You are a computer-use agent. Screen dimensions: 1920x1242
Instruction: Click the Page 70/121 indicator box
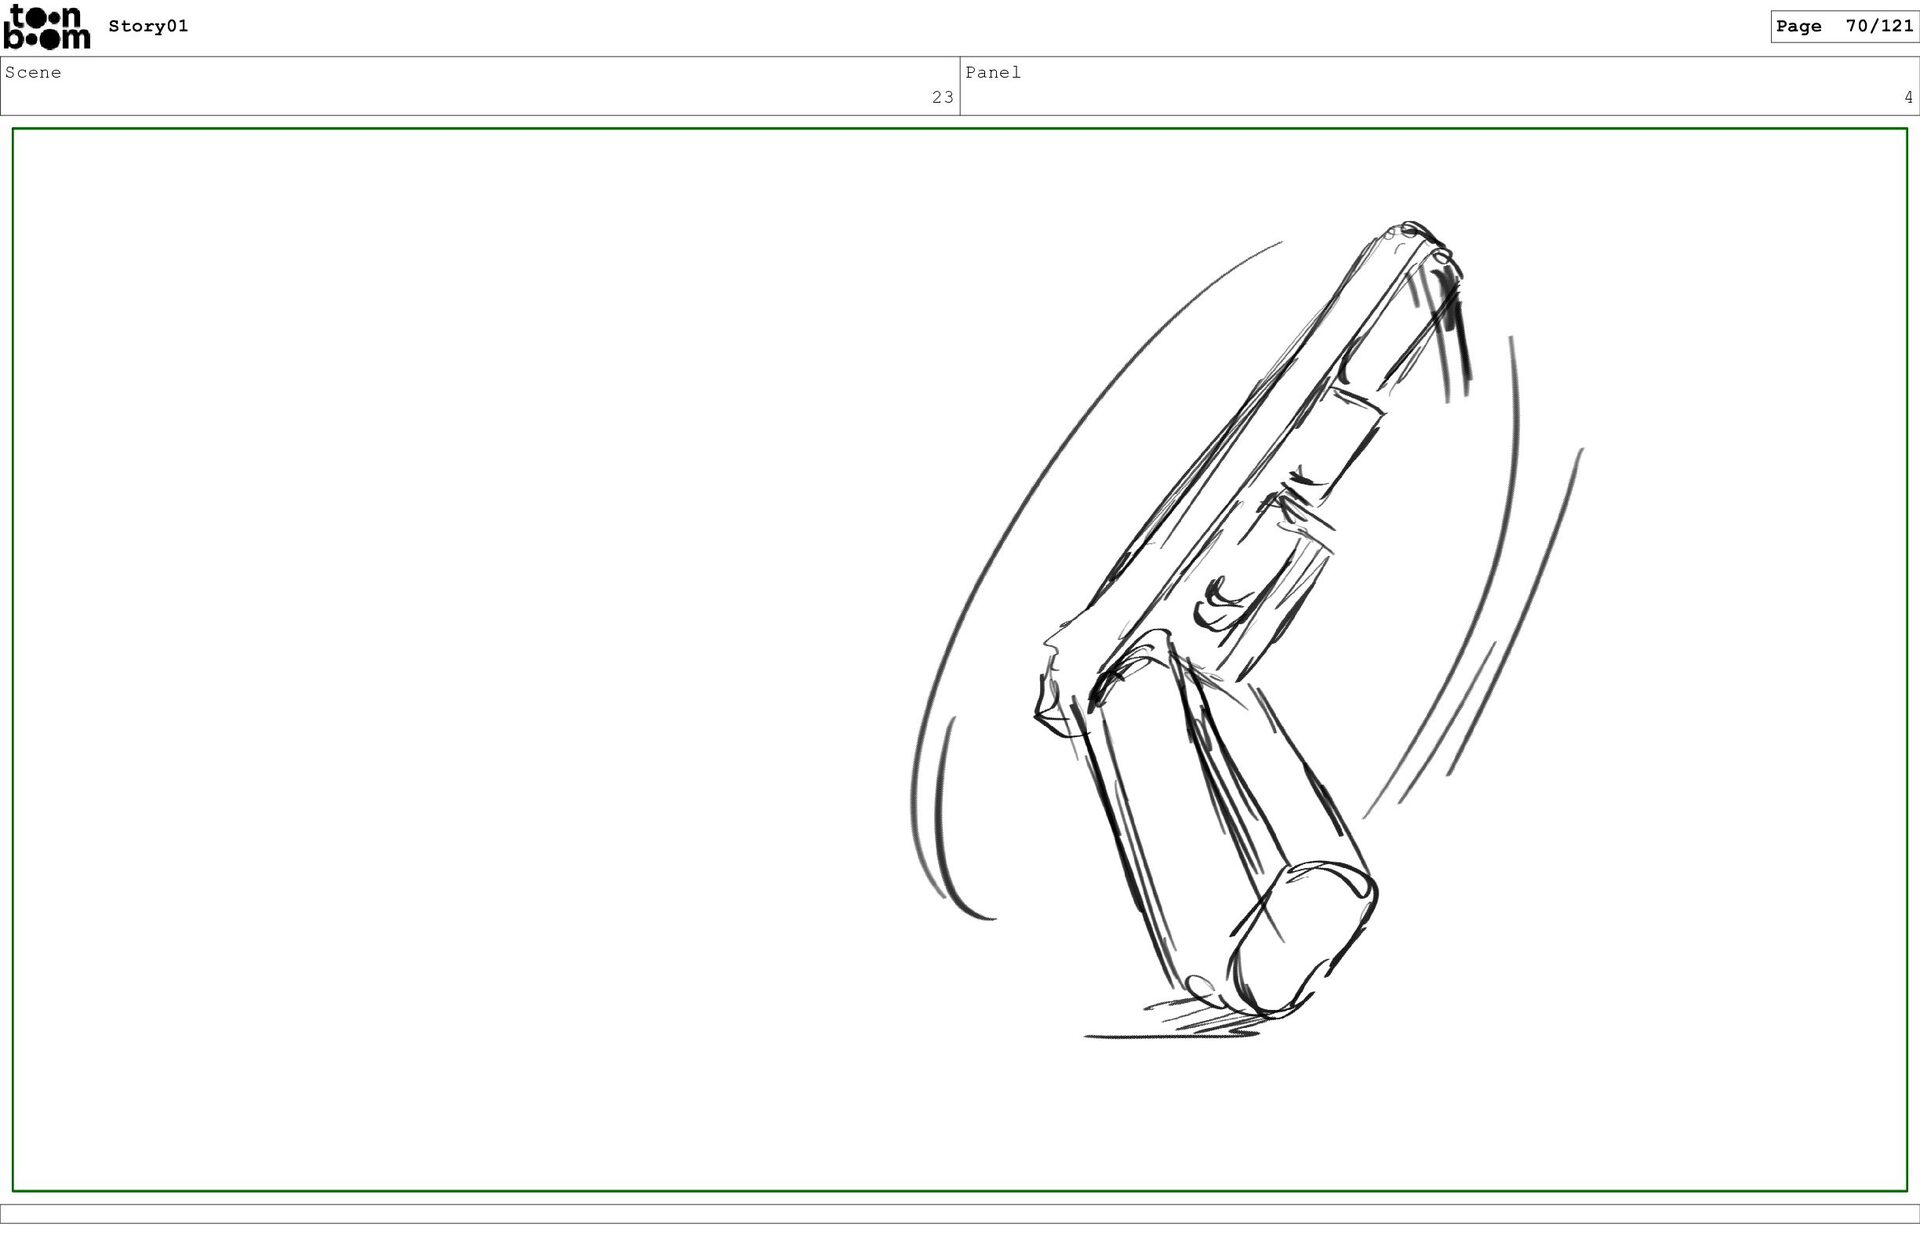pos(1843,26)
